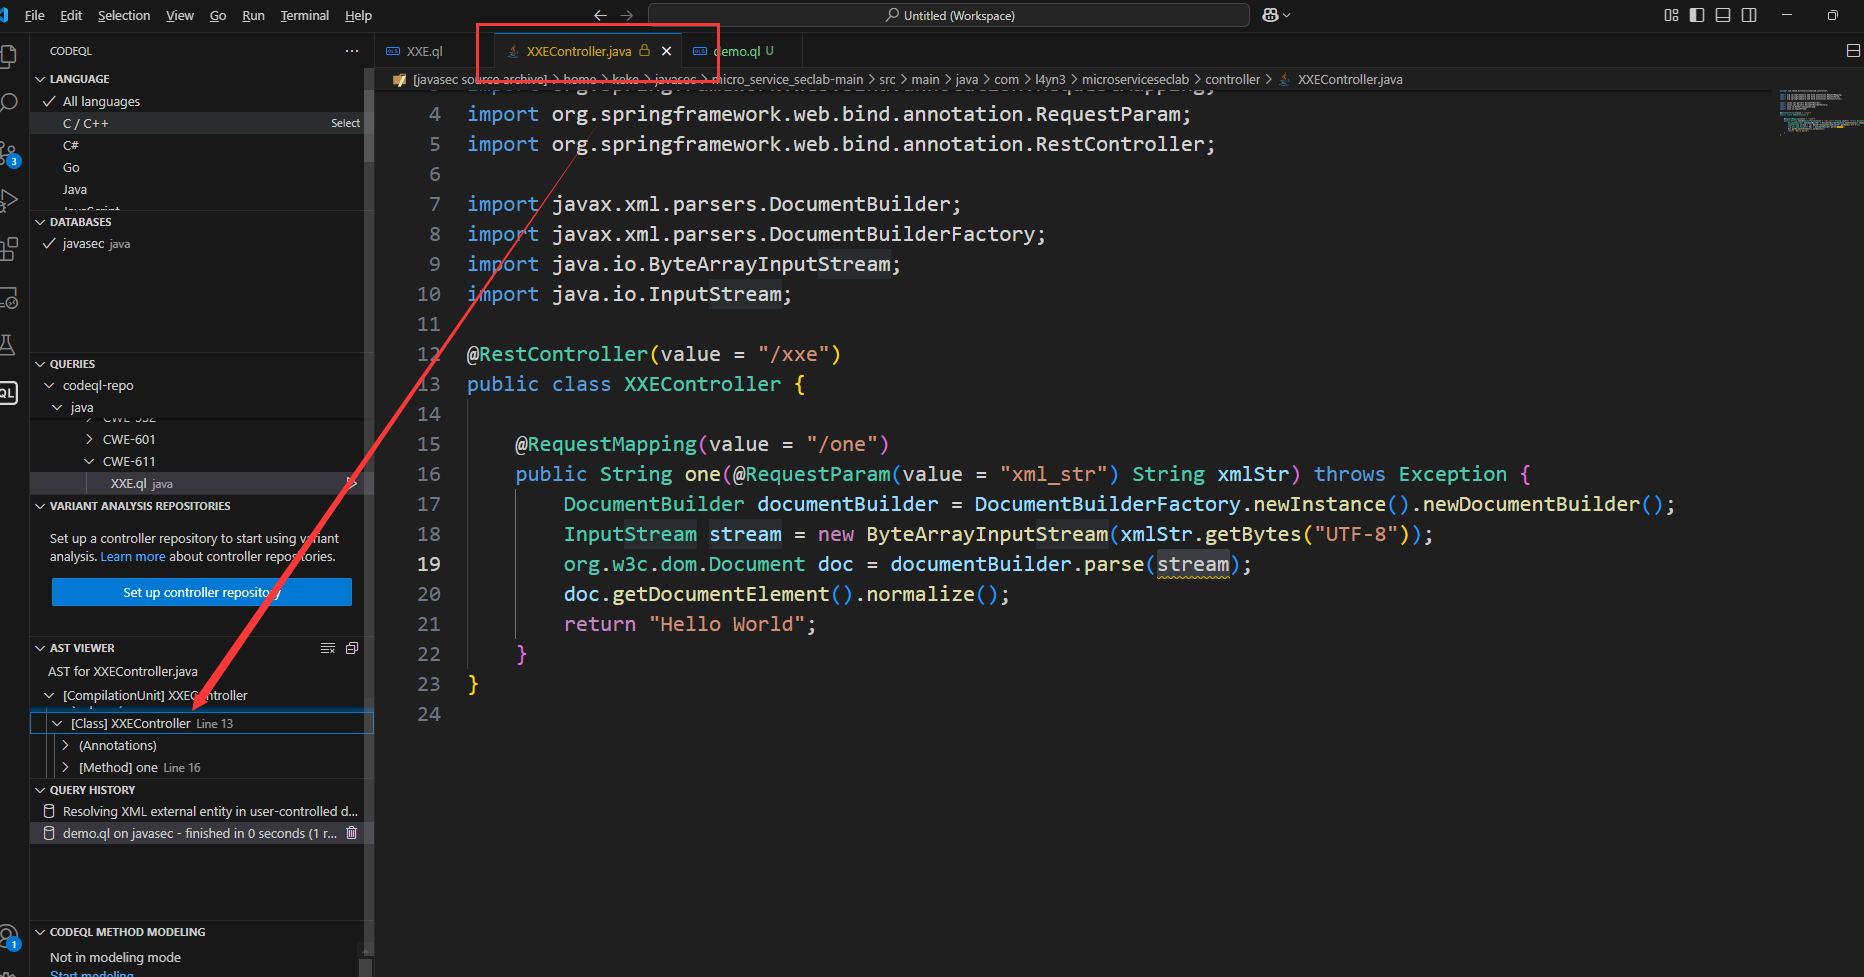The image size is (1864, 977).
Task: Open the Extensions view
Action: (8, 248)
